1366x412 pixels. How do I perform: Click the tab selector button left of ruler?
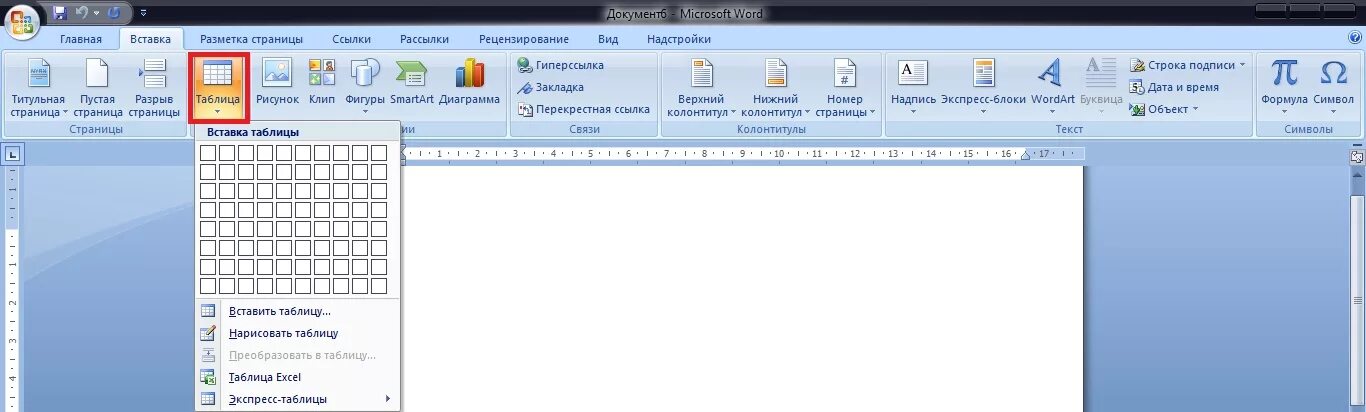pos(13,154)
